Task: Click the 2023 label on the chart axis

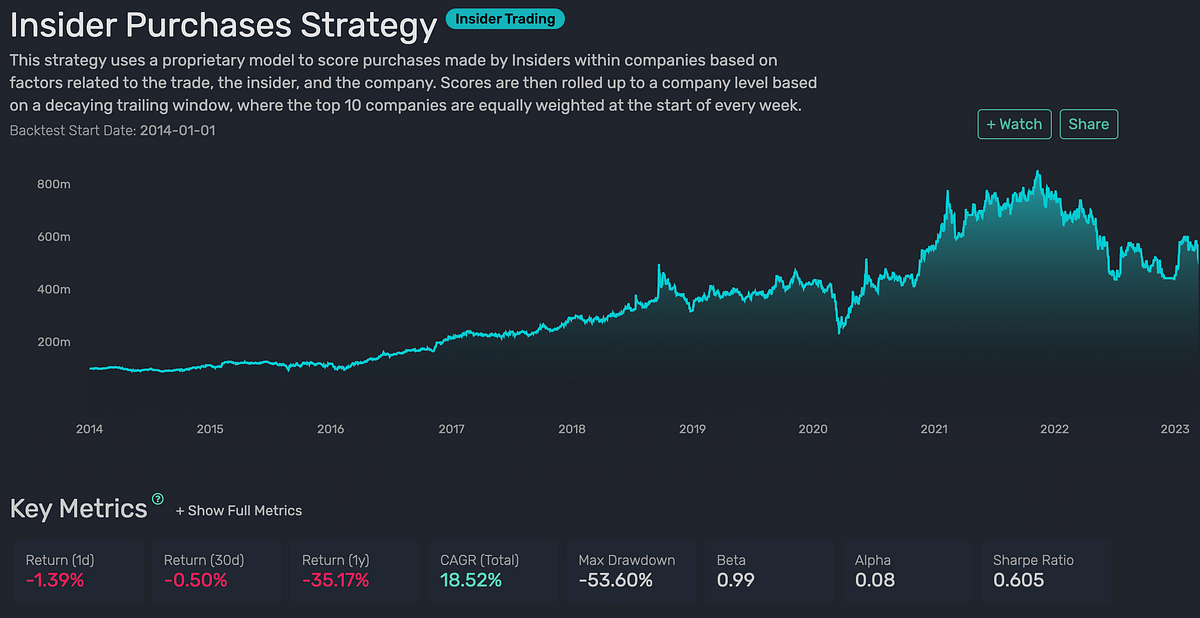Action: pyautogui.click(x=1175, y=428)
